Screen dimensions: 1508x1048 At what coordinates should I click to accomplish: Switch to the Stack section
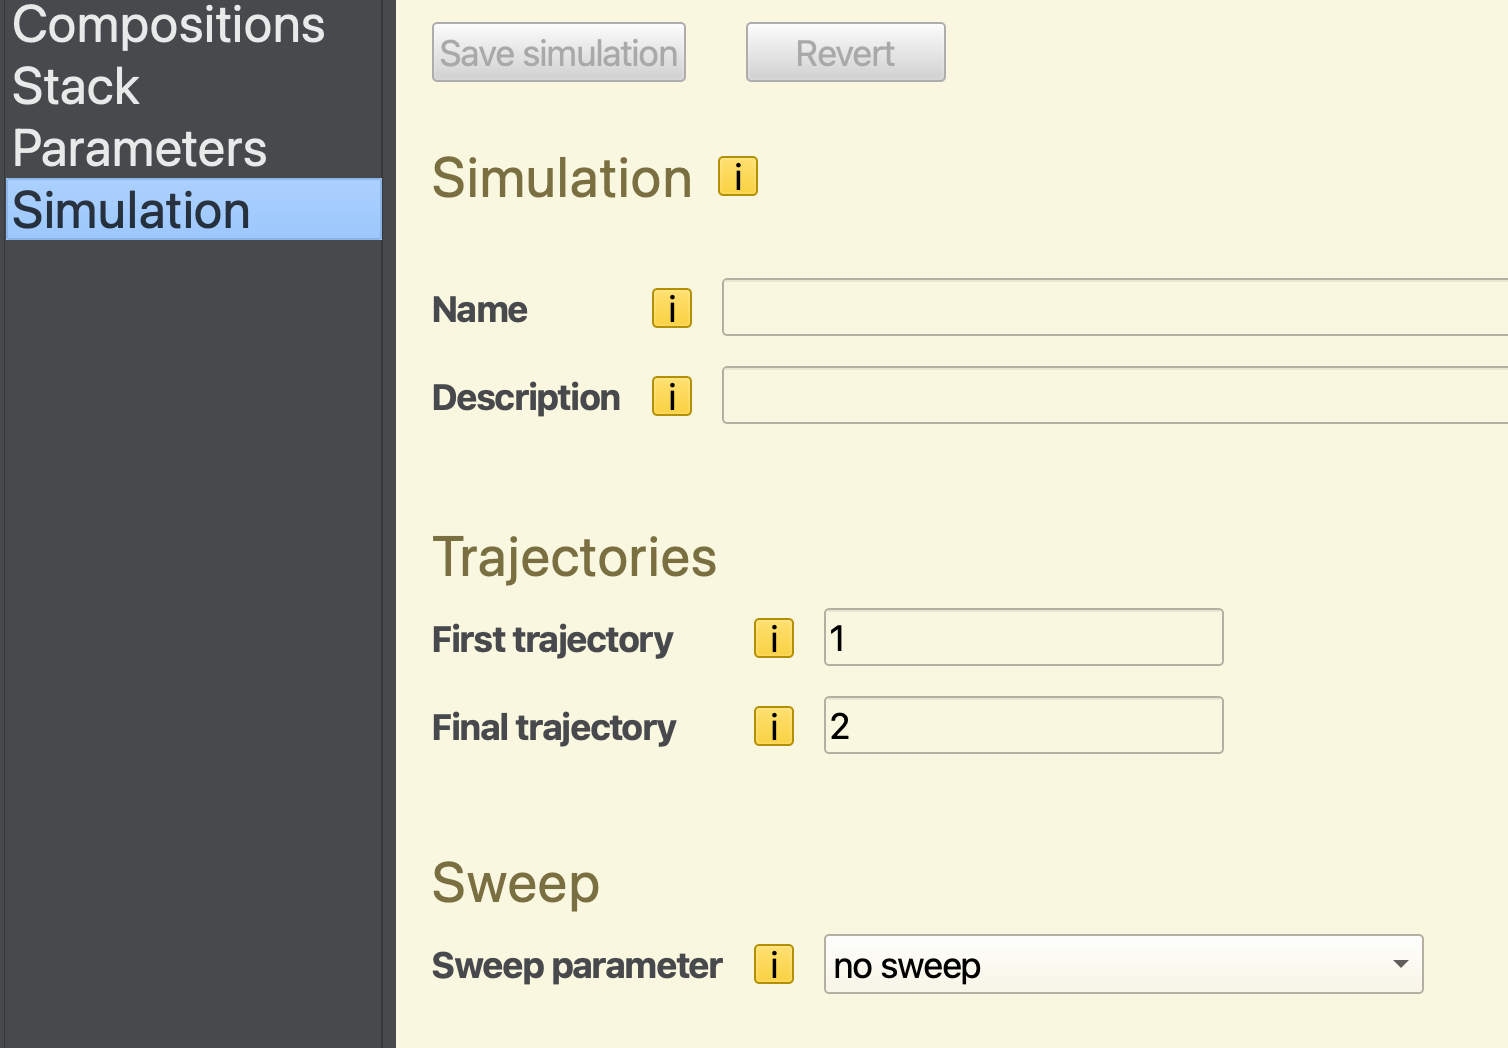click(x=76, y=86)
